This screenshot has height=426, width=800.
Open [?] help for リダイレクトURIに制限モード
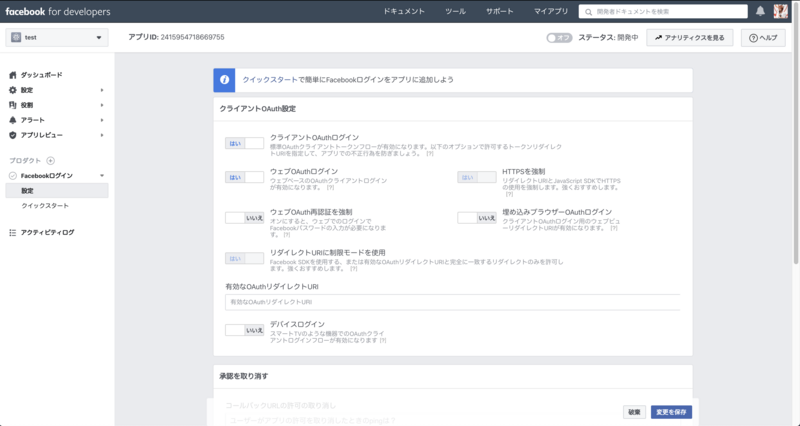coord(354,269)
